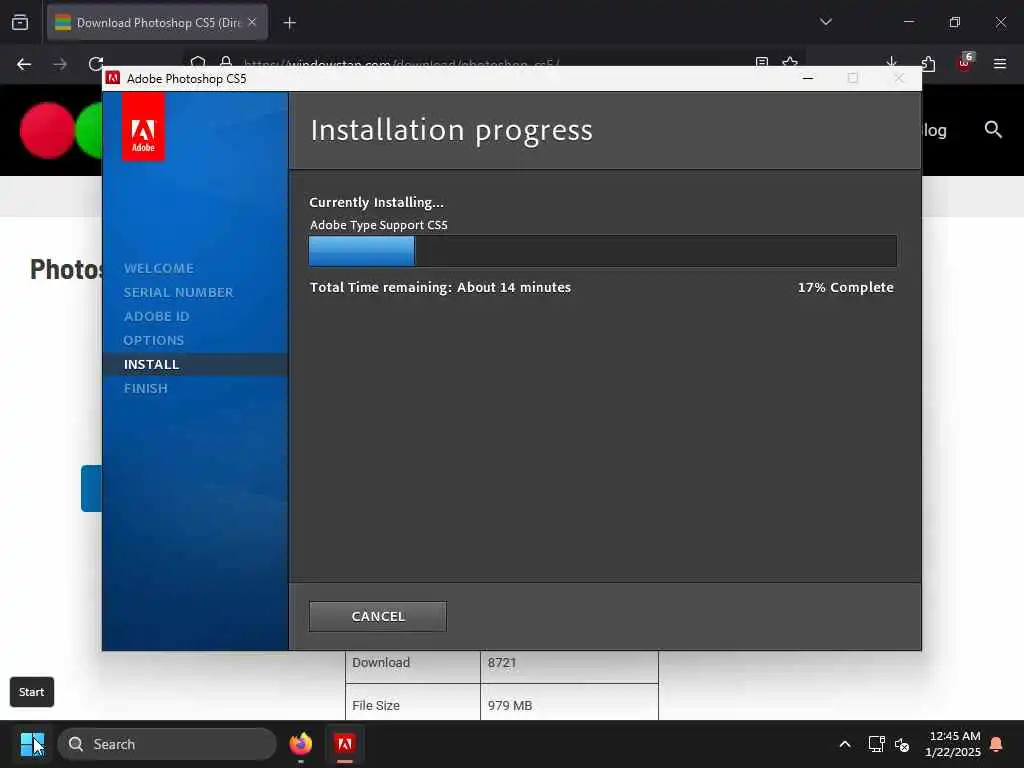Screen dimensions: 1024x768
Task: Click 'Total Time remaining: About 14 minutes' text
Action: pyautogui.click(x=440, y=287)
